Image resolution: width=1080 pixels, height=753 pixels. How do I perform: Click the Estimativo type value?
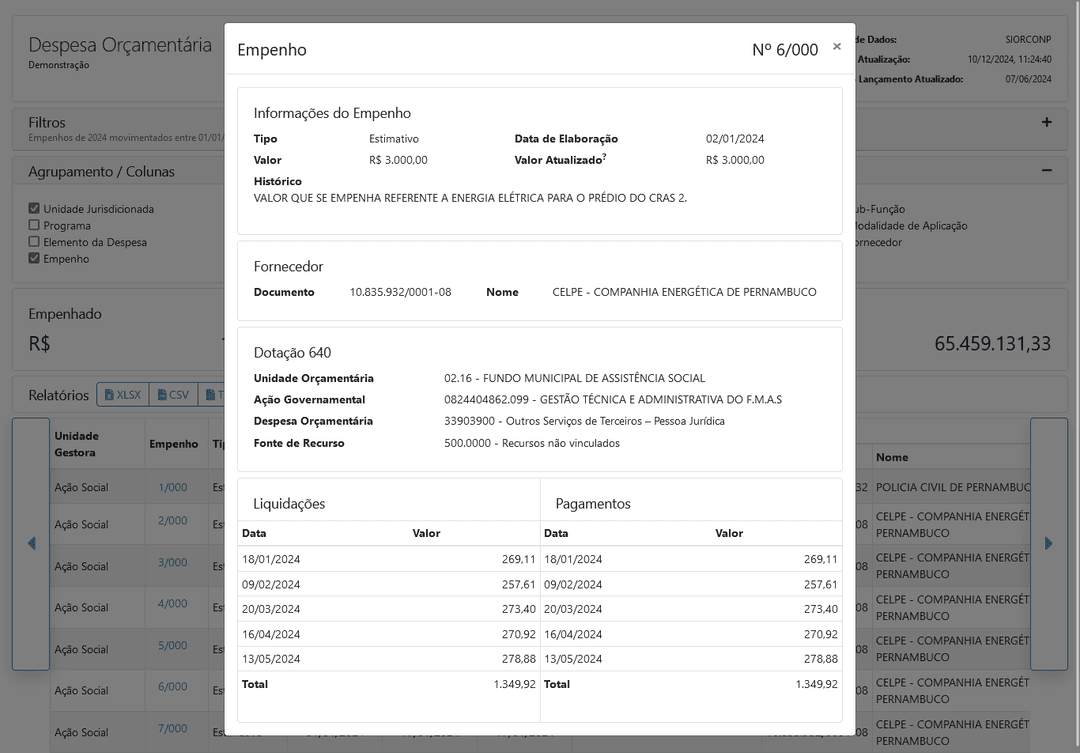(x=394, y=138)
